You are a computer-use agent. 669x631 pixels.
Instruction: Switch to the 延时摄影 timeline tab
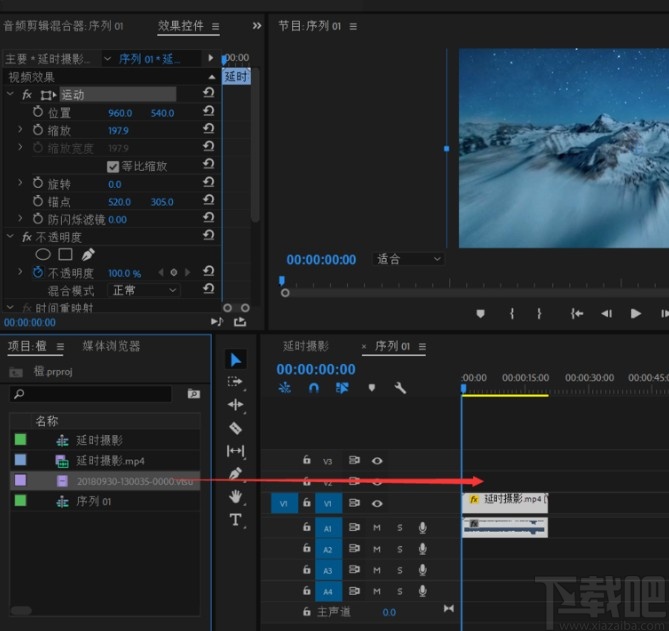click(x=306, y=346)
